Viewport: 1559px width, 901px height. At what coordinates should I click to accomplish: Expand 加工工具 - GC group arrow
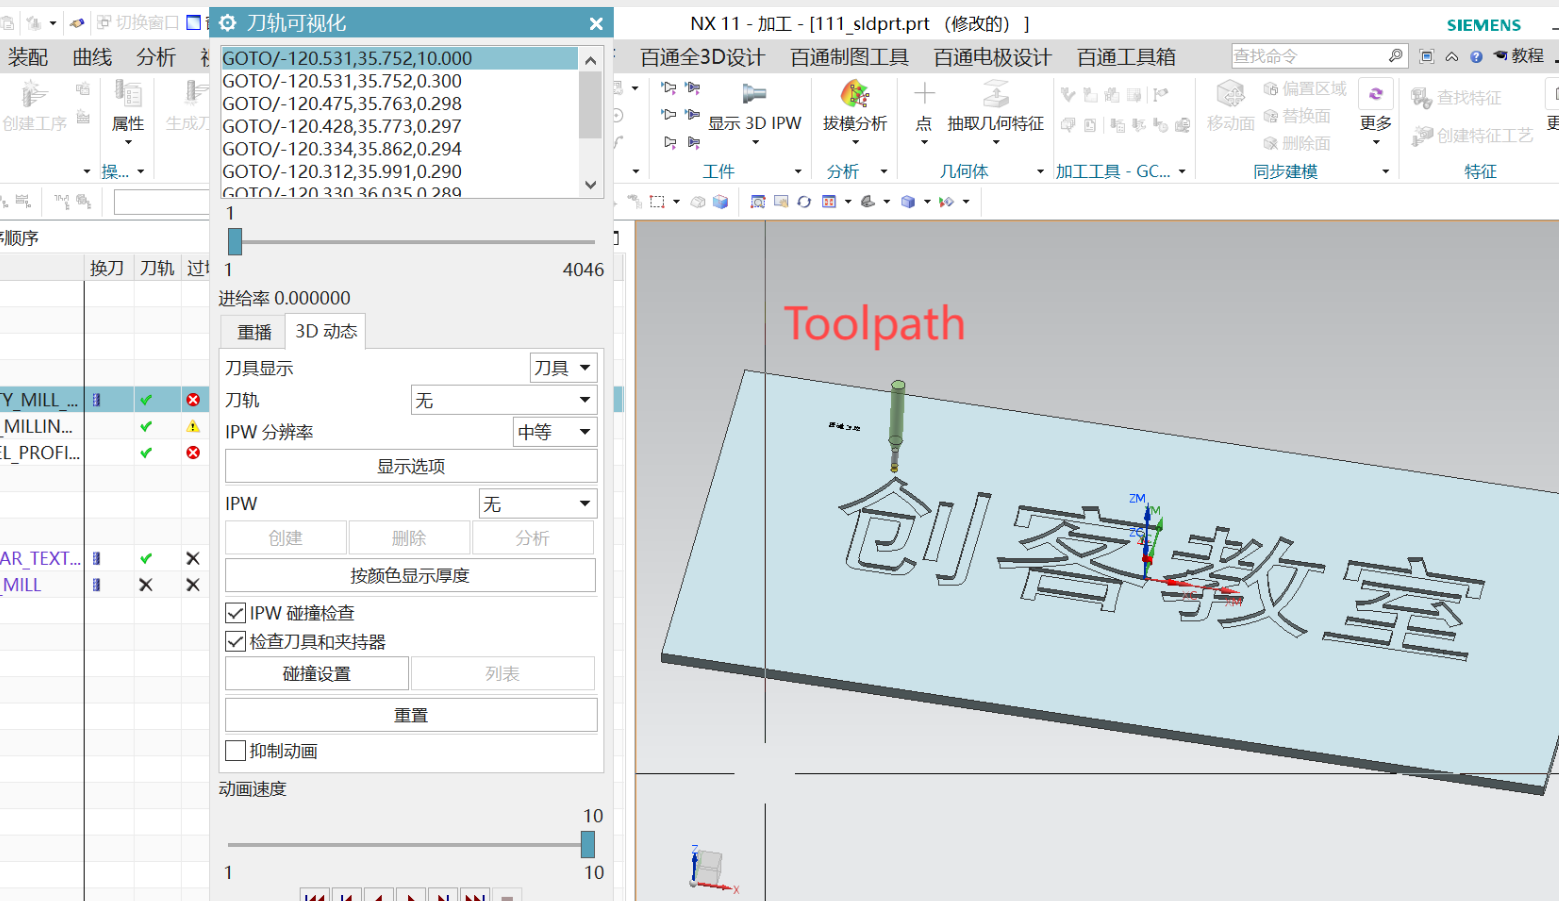pos(1182,172)
